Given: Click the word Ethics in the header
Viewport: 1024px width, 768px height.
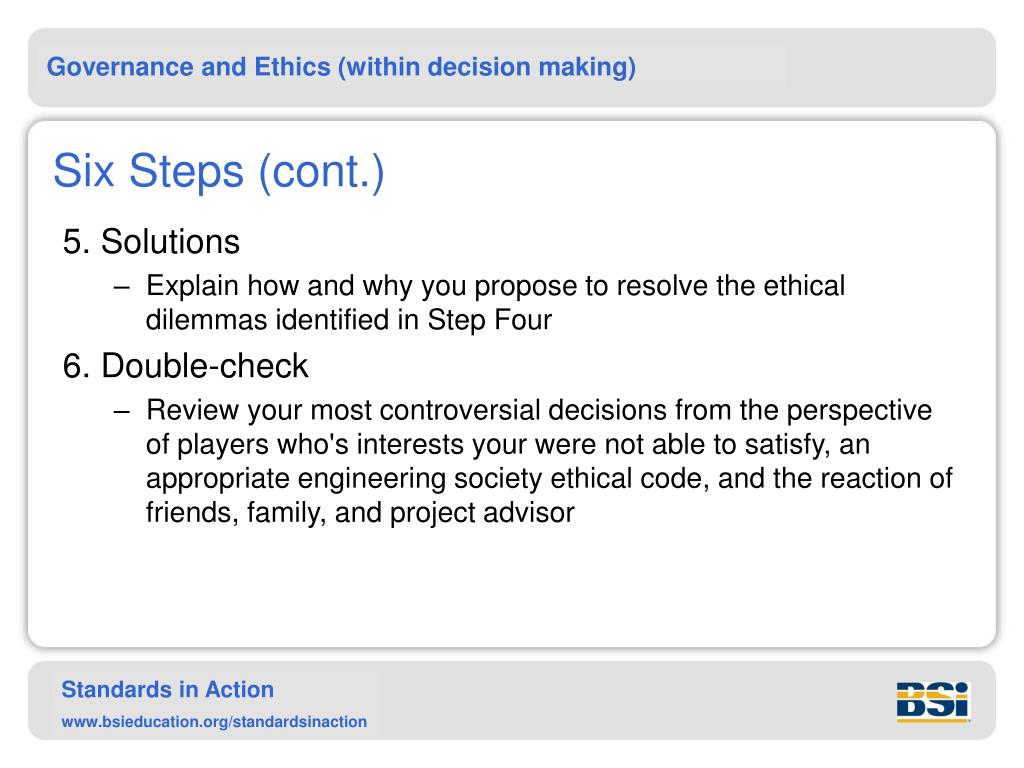Looking at the screenshot, I should (x=293, y=67).
